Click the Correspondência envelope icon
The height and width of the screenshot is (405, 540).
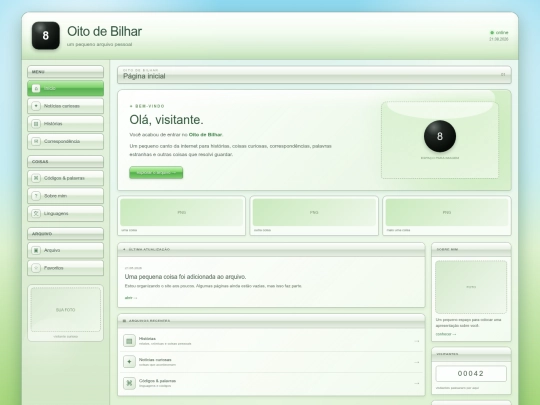pyautogui.click(x=36, y=141)
